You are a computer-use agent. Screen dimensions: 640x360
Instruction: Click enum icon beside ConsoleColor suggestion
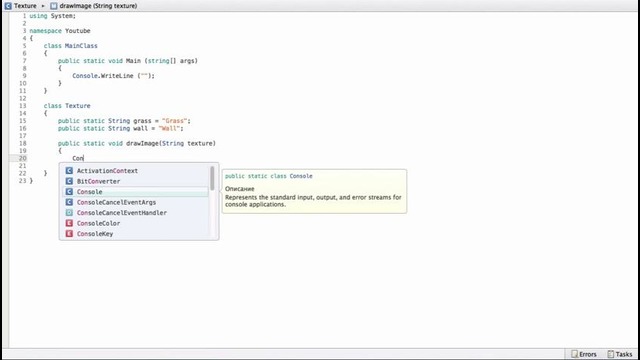coord(69,223)
